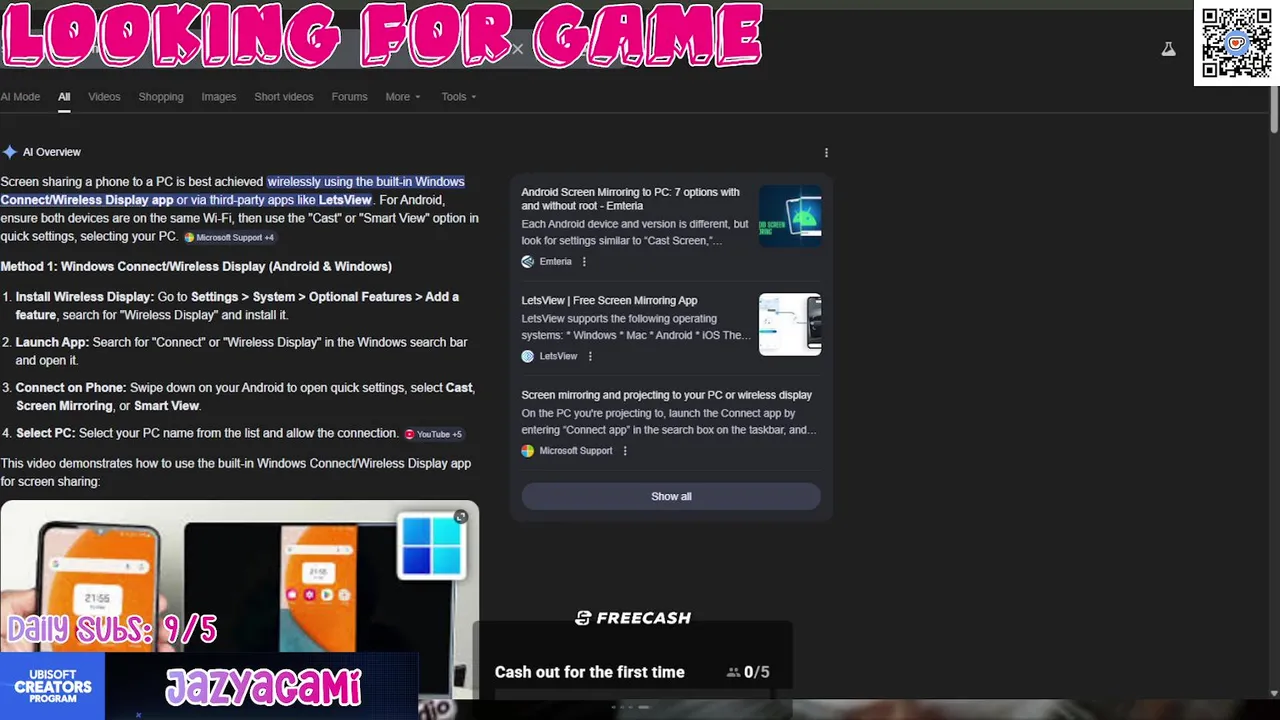Click the Launch App step text
The height and width of the screenshot is (720, 1280).
[x=241, y=351]
